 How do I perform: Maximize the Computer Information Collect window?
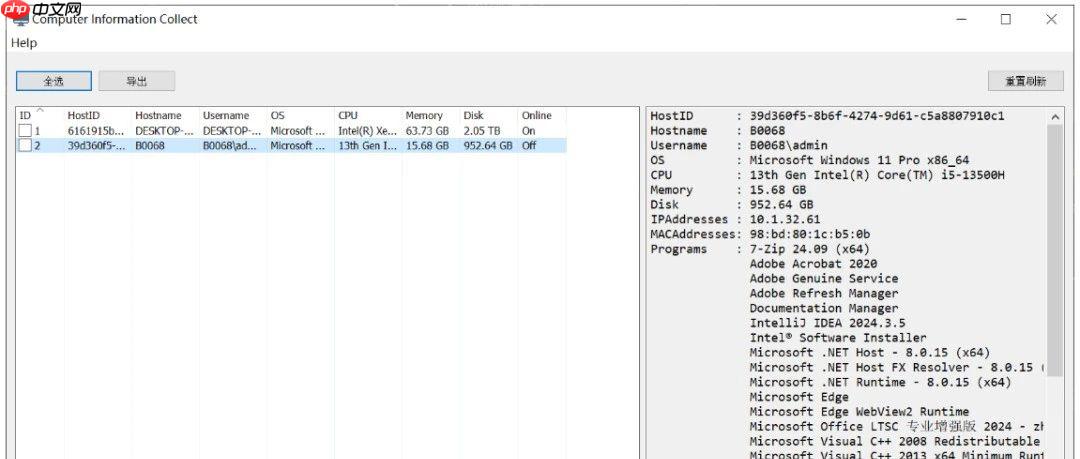click(1006, 19)
